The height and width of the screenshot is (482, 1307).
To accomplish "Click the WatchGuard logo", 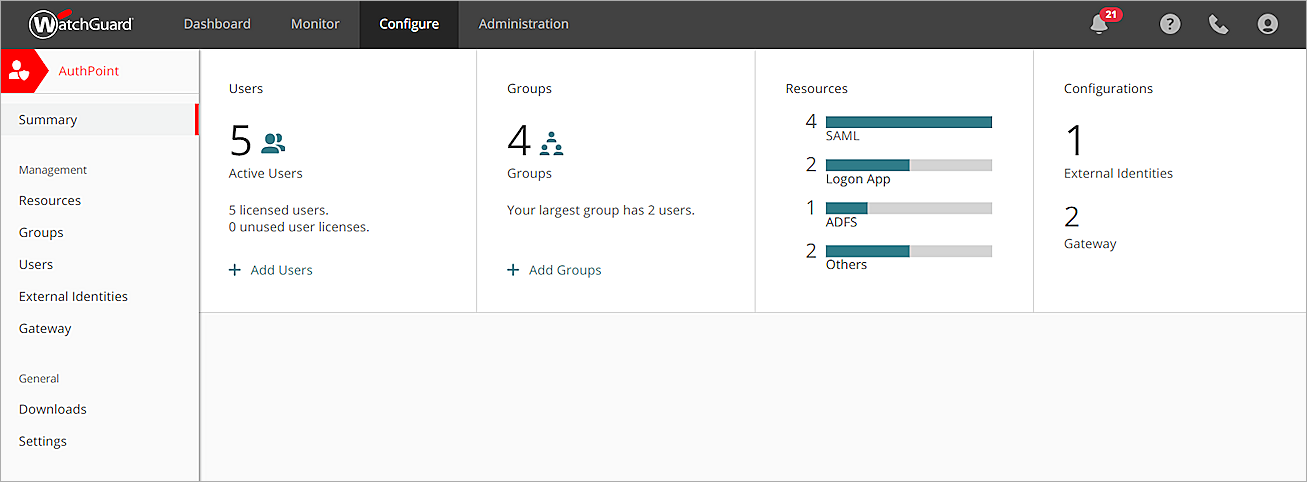I will (x=81, y=24).
